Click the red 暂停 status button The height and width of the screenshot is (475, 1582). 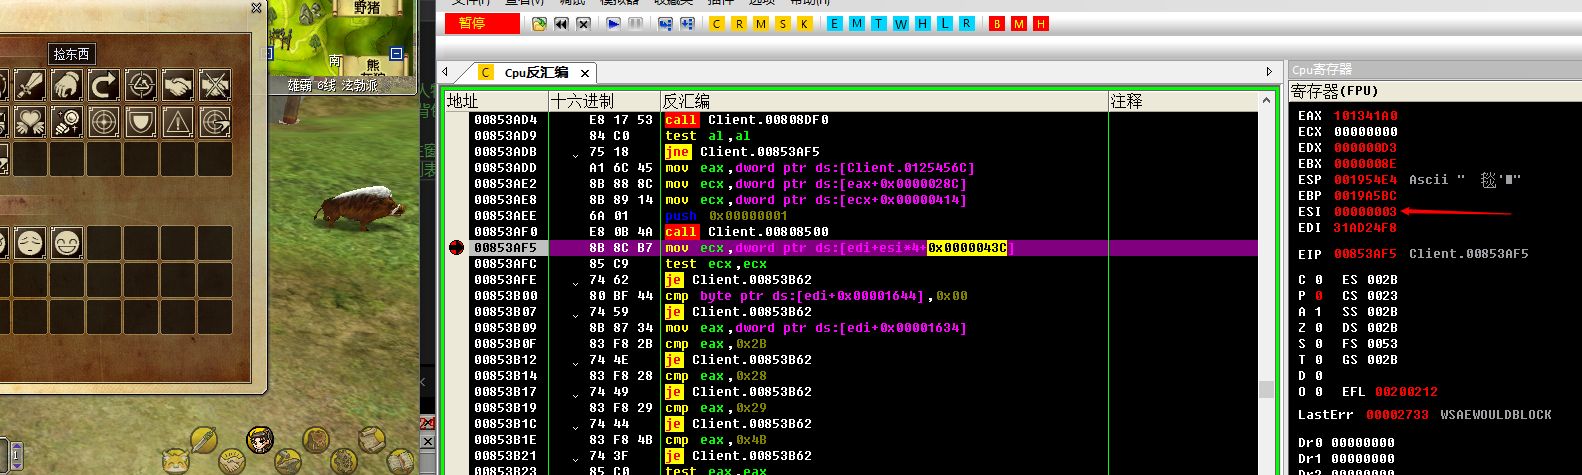tap(483, 23)
